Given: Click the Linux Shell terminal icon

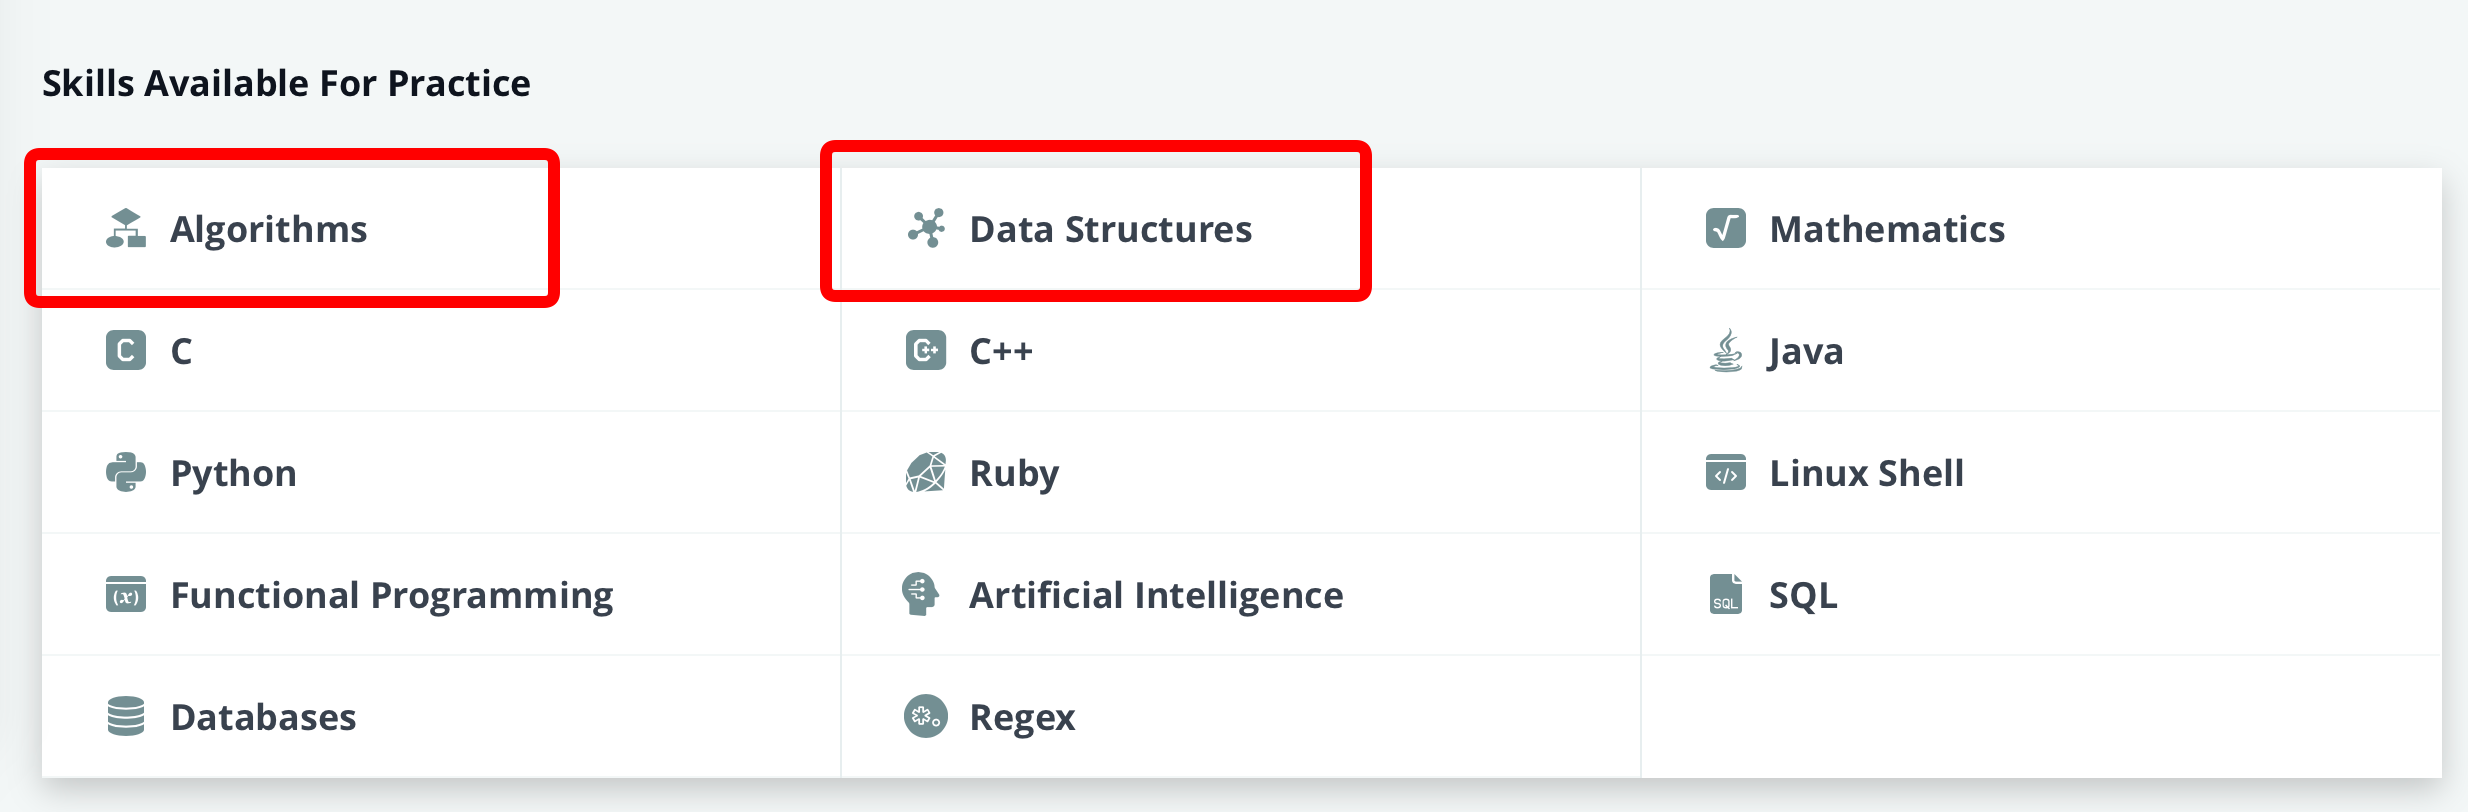Looking at the screenshot, I should pos(1726,473).
